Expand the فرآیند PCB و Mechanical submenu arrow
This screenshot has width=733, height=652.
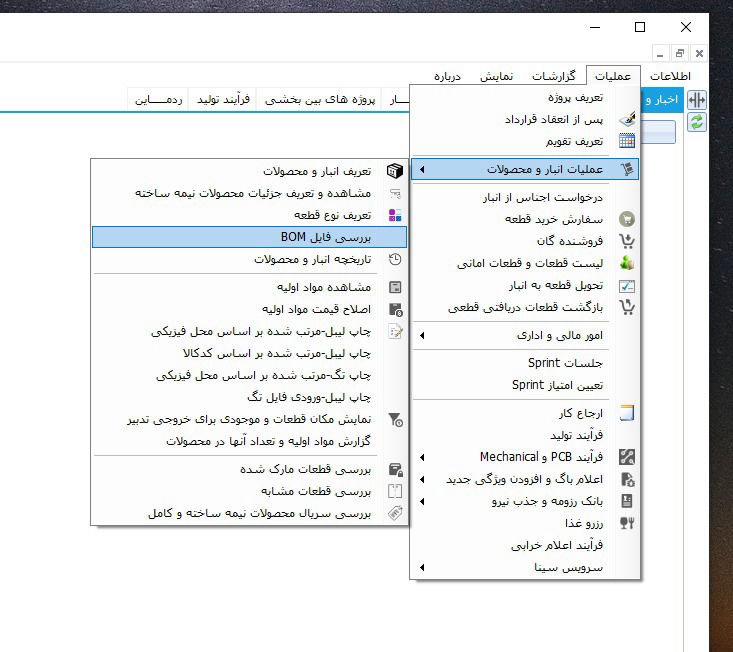pyautogui.click(x=422, y=457)
